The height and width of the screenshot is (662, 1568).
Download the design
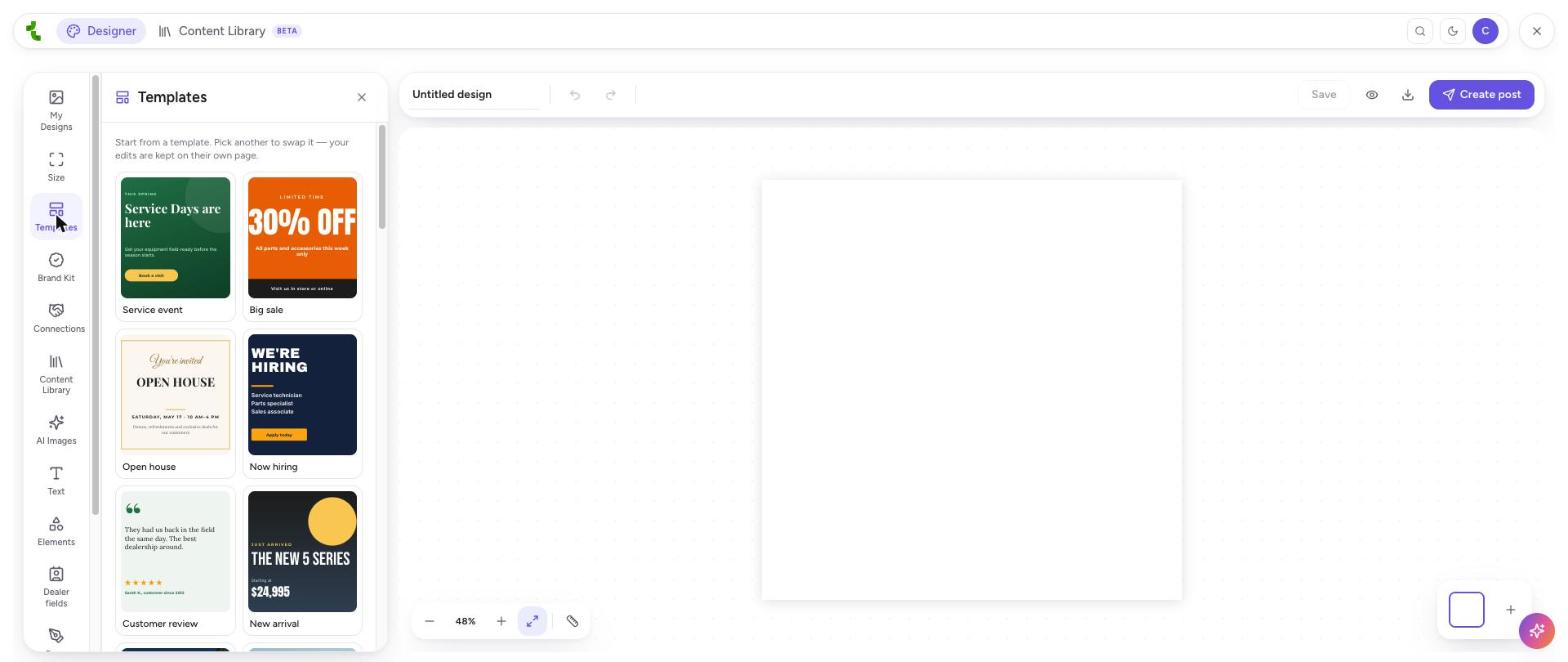[1408, 95]
